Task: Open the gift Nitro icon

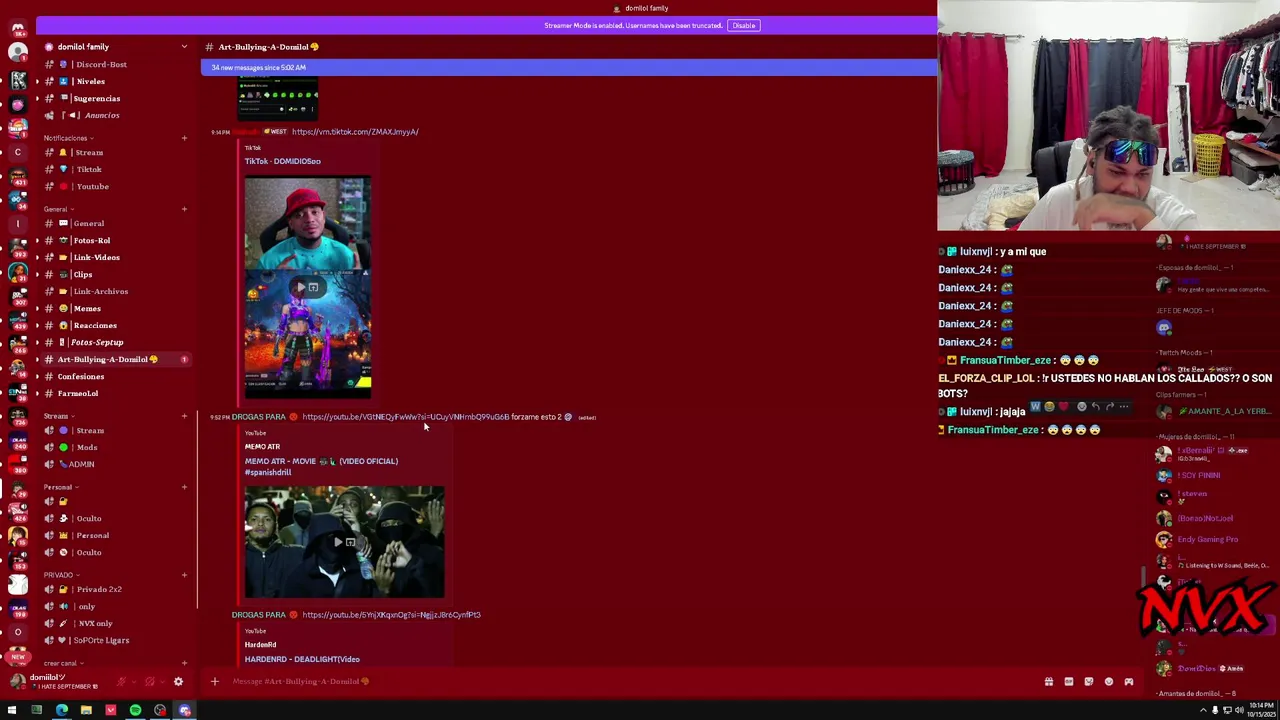Action: coord(1049,682)
